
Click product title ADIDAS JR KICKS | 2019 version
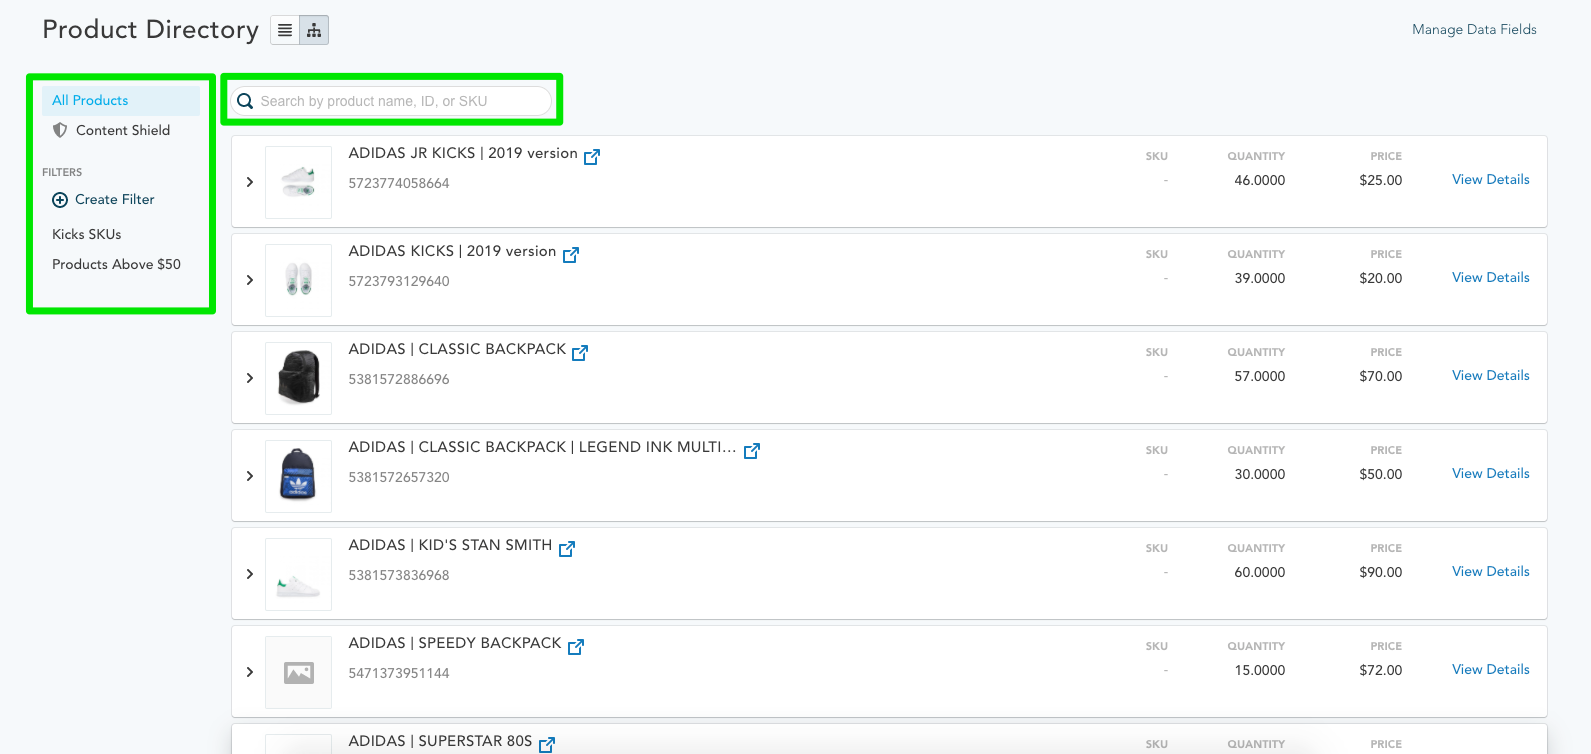coord(463,153)
